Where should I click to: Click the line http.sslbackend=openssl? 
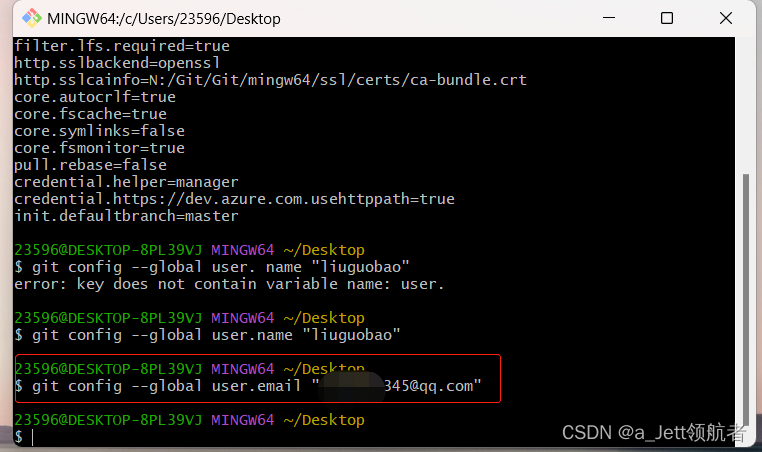tap(117, 63)
